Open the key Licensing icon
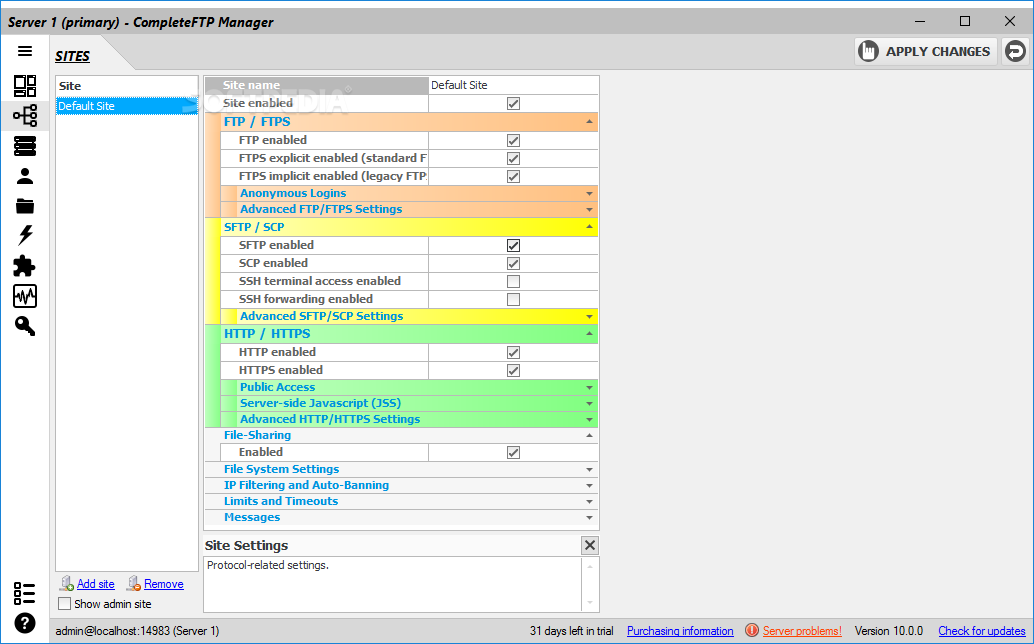Viewport: 1034px width, 644px height. [25, 326]
